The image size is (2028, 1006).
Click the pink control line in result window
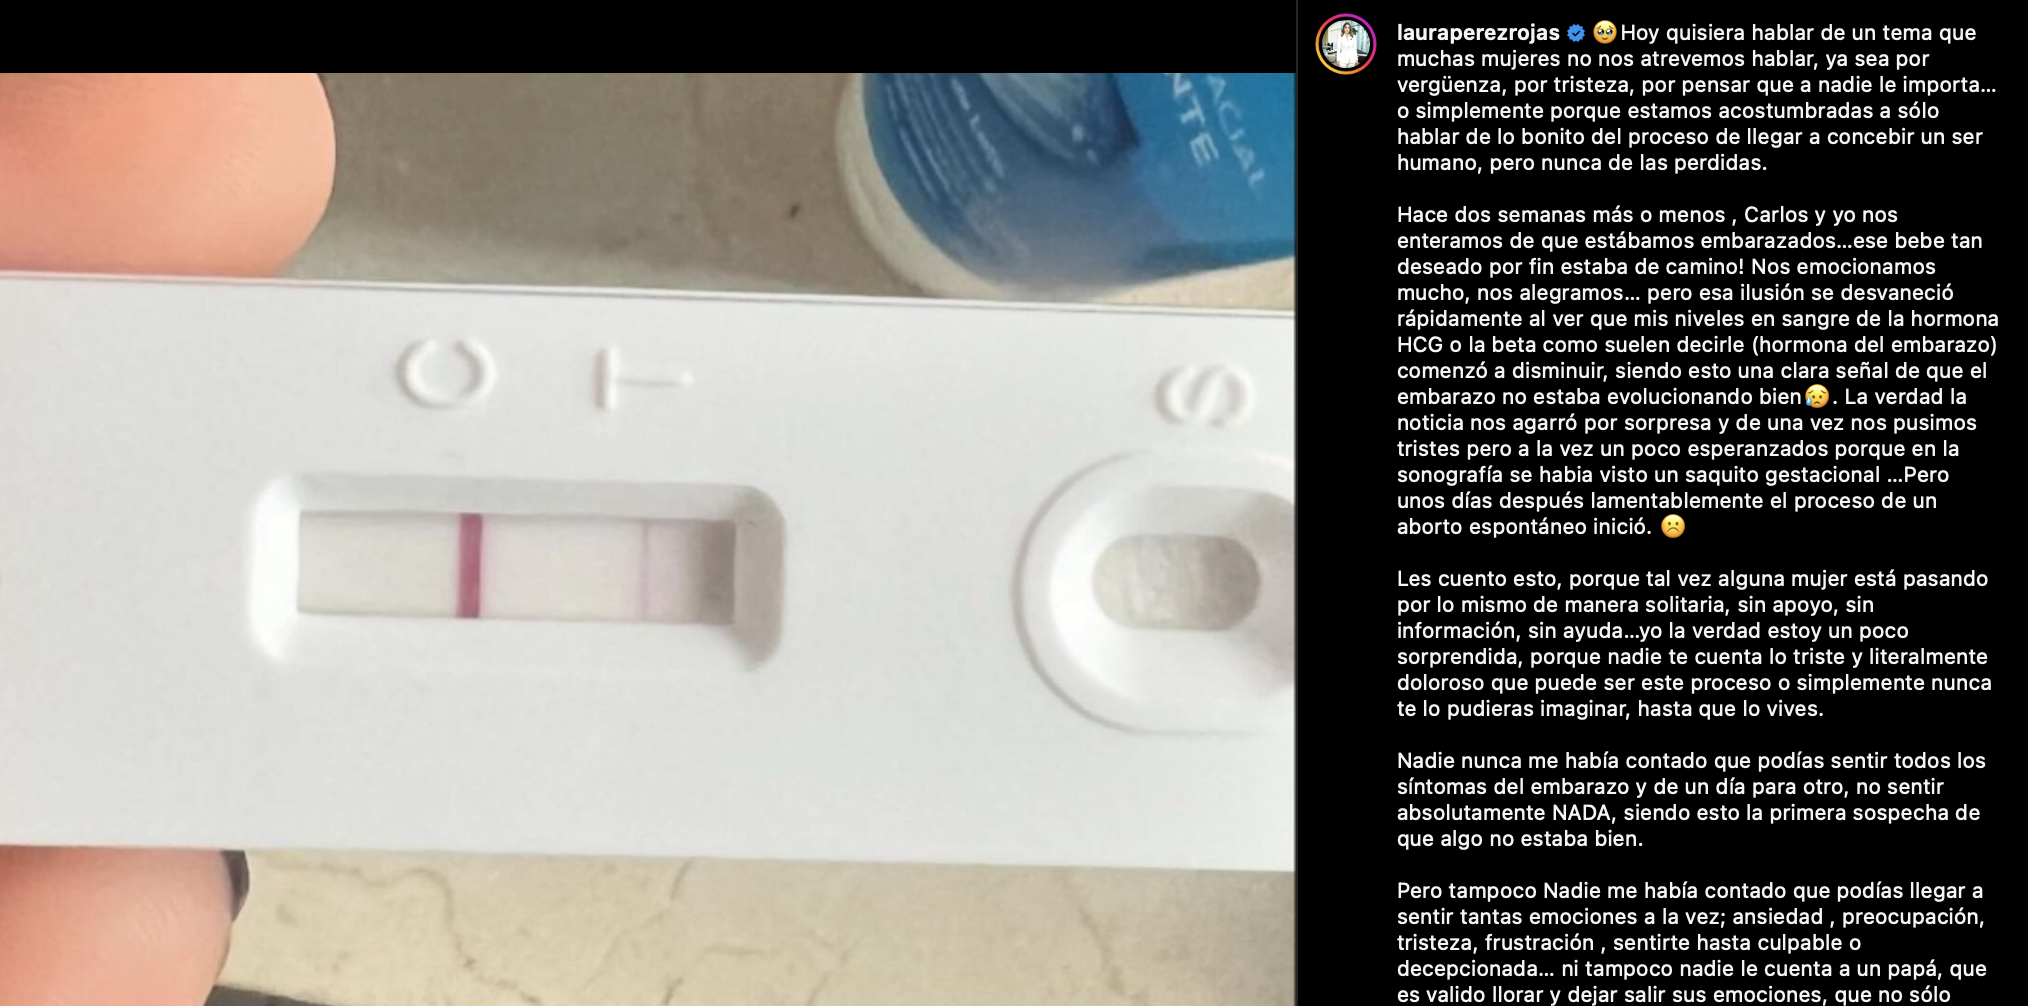[x=469, y=565]
